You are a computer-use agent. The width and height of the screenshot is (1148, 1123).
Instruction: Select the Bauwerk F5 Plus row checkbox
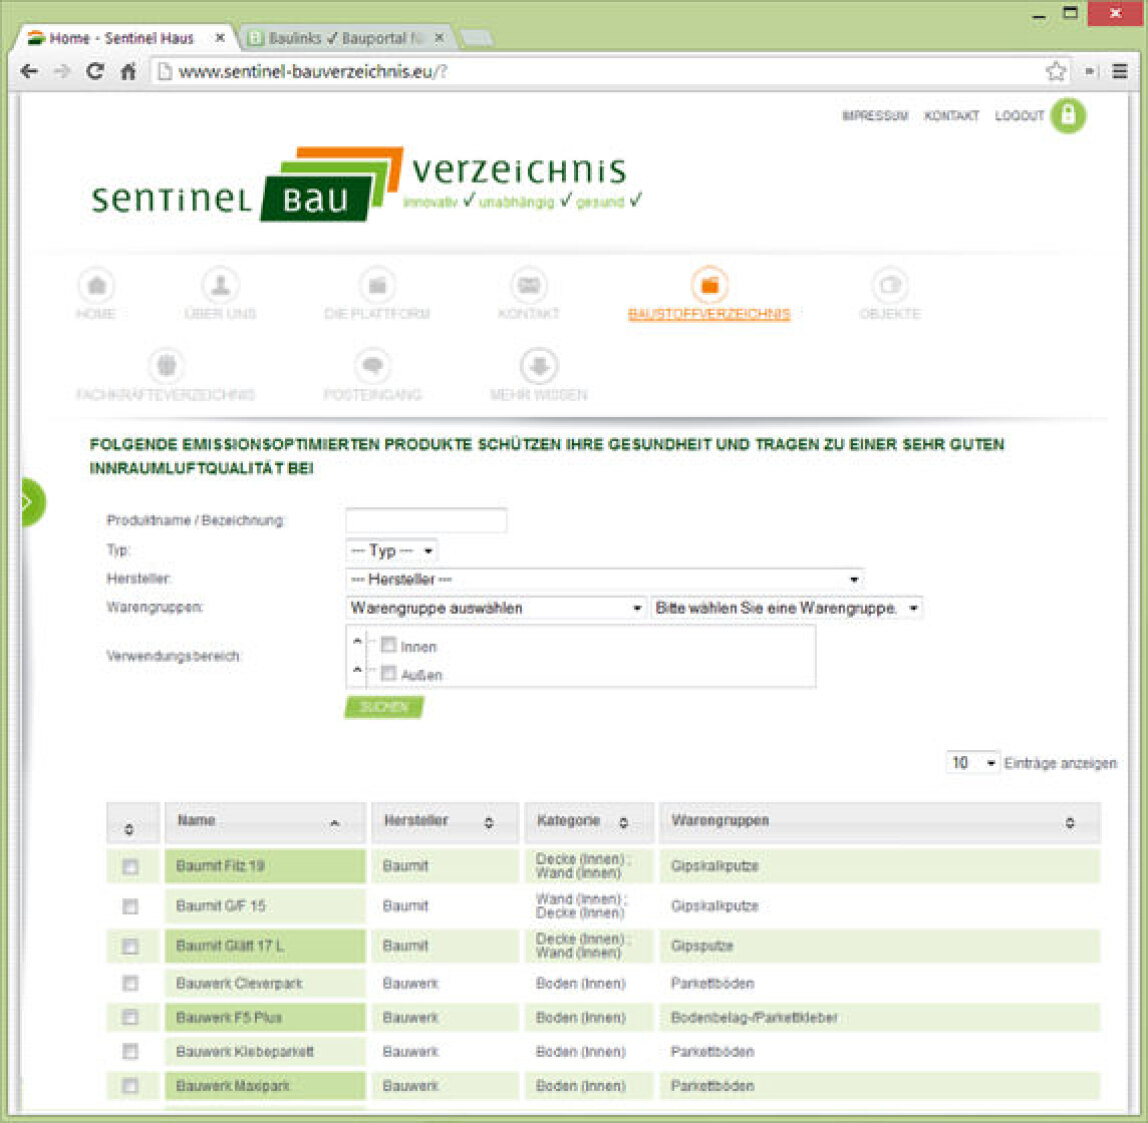[x=130, y=1017]
